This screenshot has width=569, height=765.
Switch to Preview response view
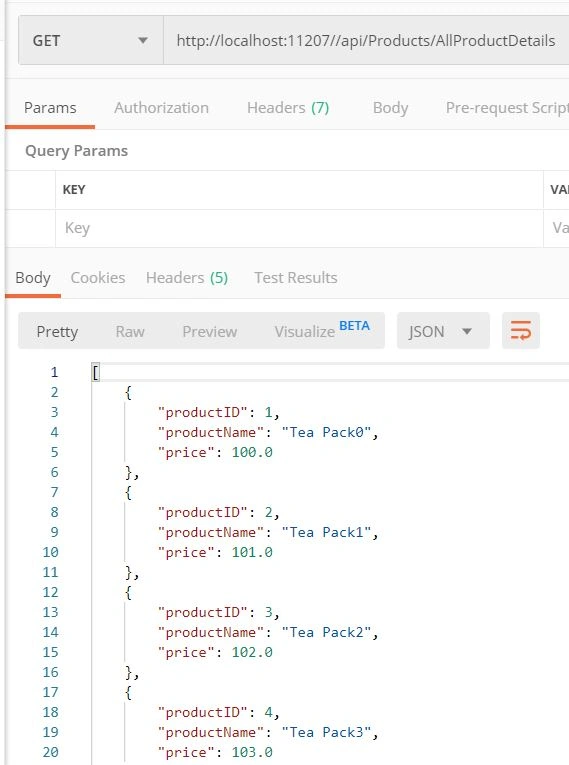(x=209, y=332)
